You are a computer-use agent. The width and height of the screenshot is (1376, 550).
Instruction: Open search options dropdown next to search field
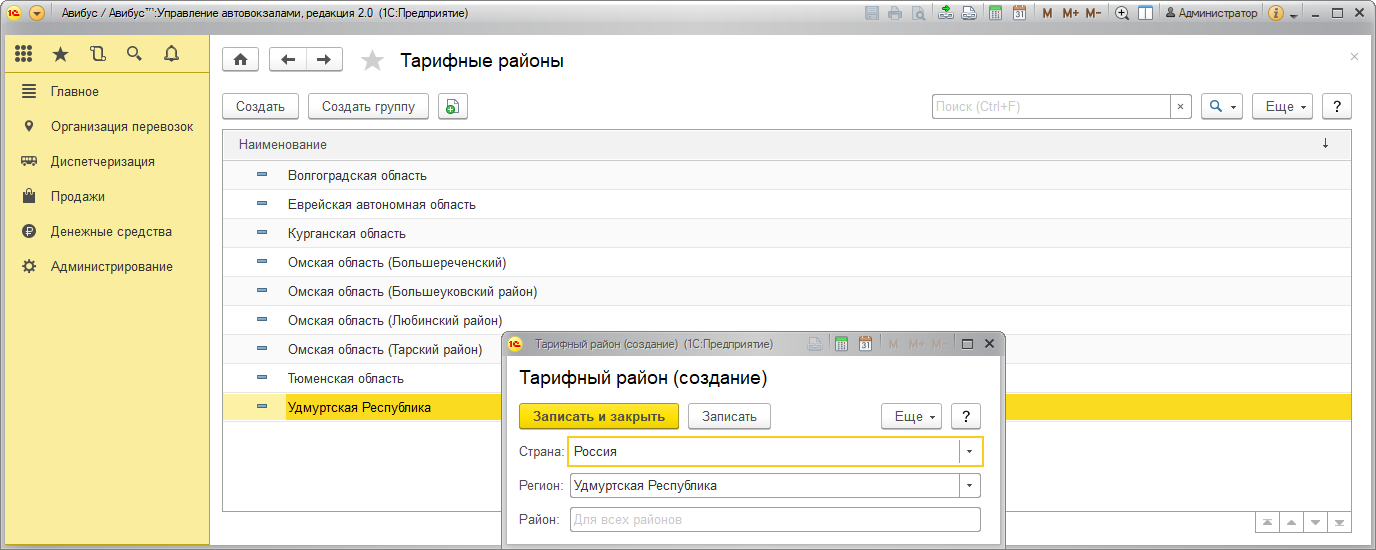[1221, 107]
